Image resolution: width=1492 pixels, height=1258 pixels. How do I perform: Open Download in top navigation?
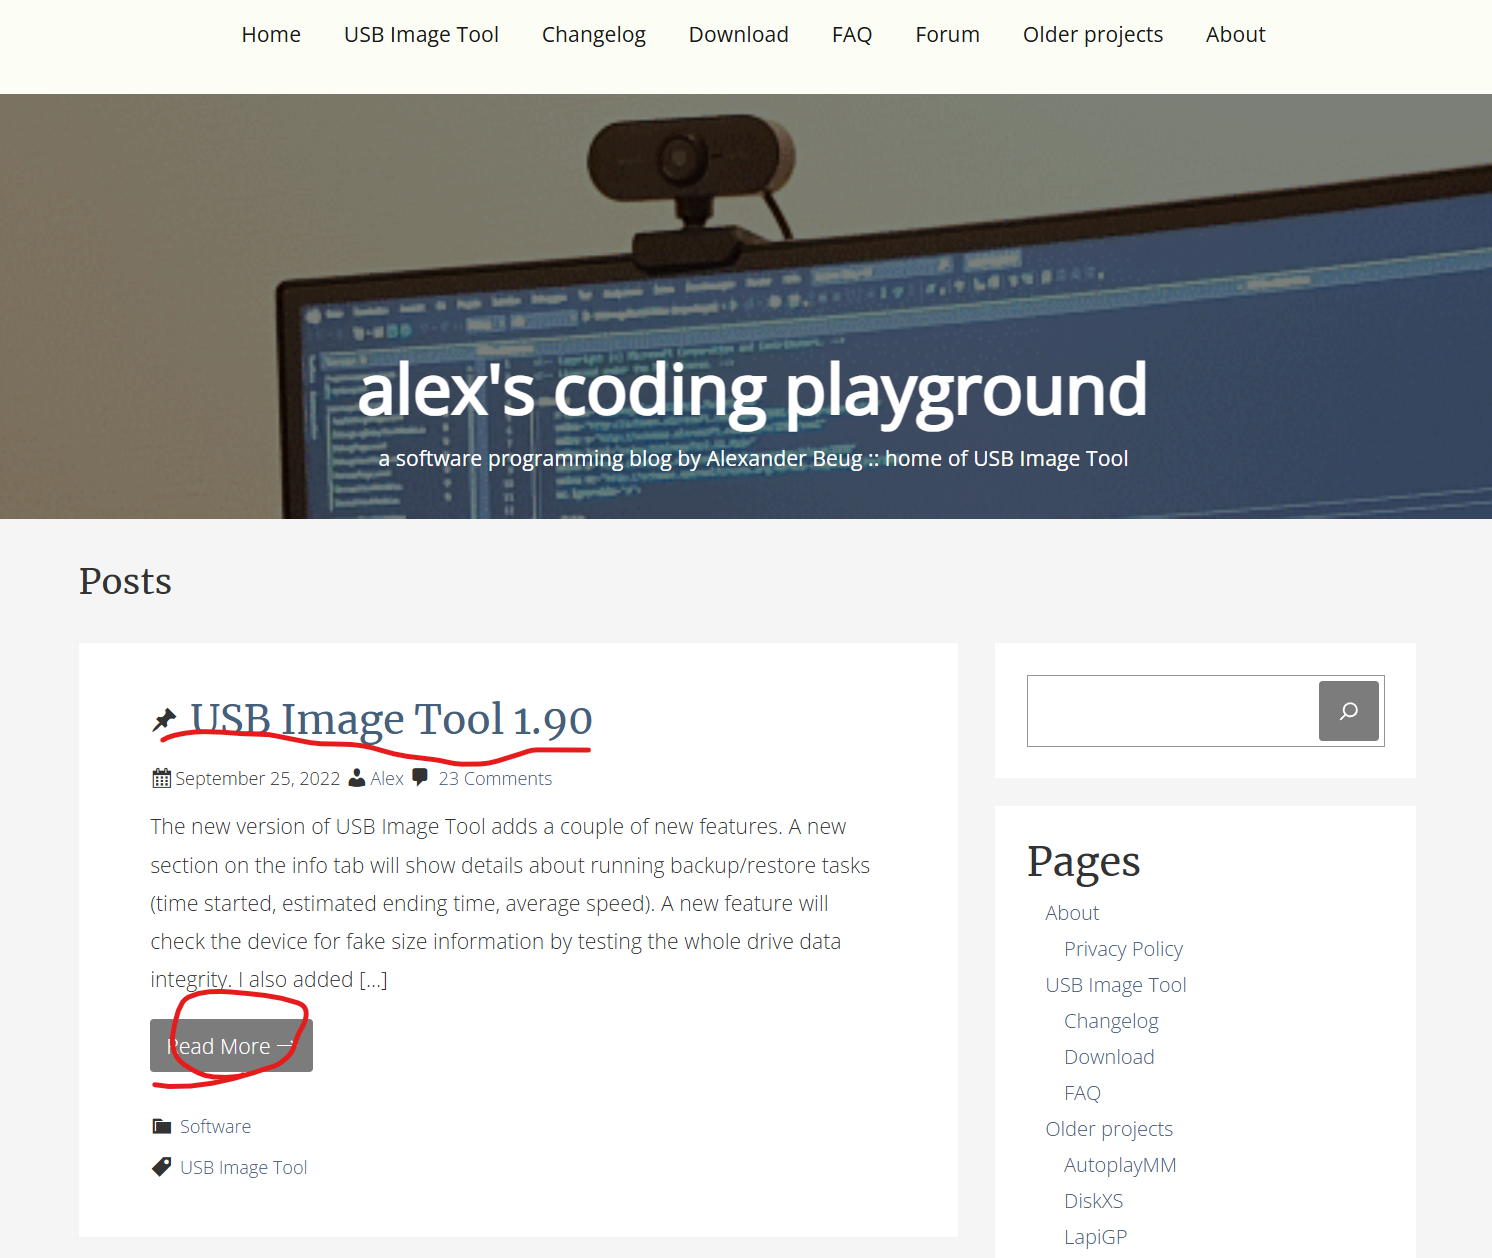[x=739, y=34]
